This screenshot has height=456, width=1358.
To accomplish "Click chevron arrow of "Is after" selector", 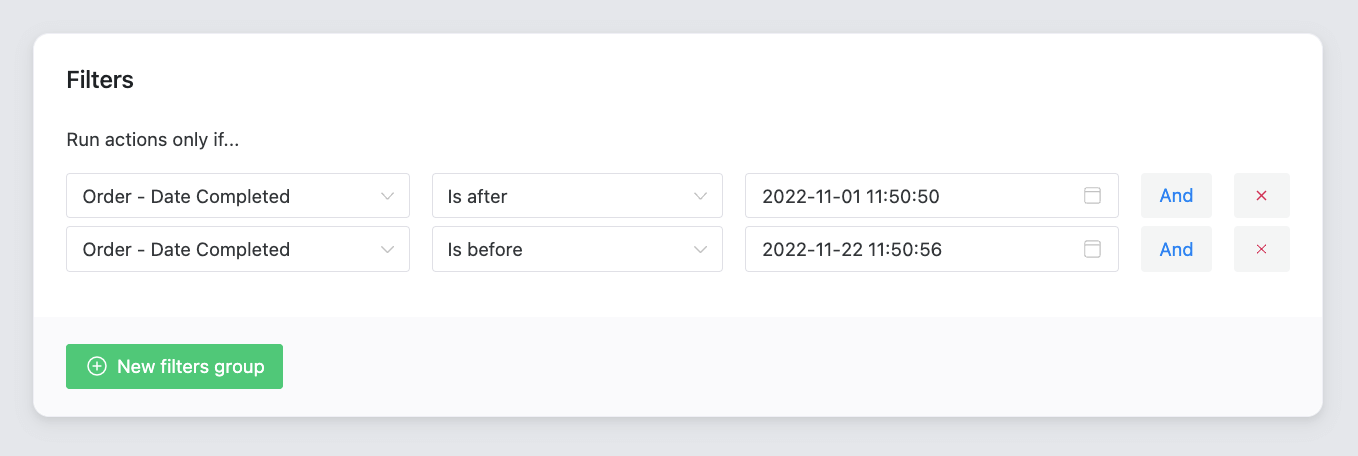I will pyautogui.click(x=700, y=196).
